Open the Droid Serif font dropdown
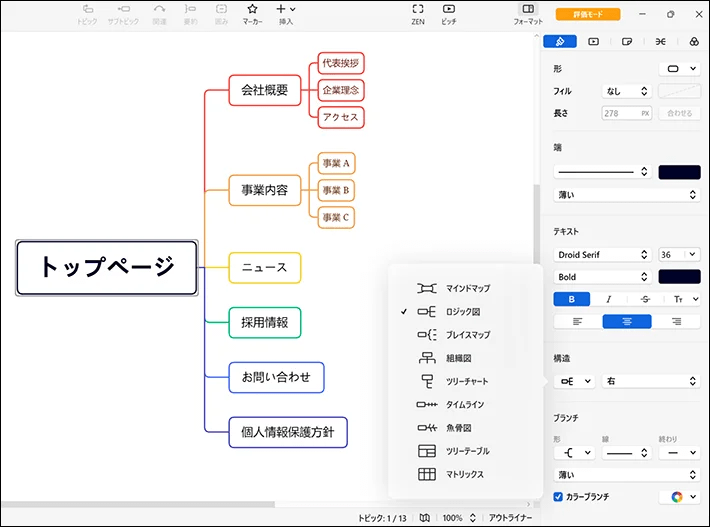The image size is (710, 527). pyautogui.click(x=603, y=255)
